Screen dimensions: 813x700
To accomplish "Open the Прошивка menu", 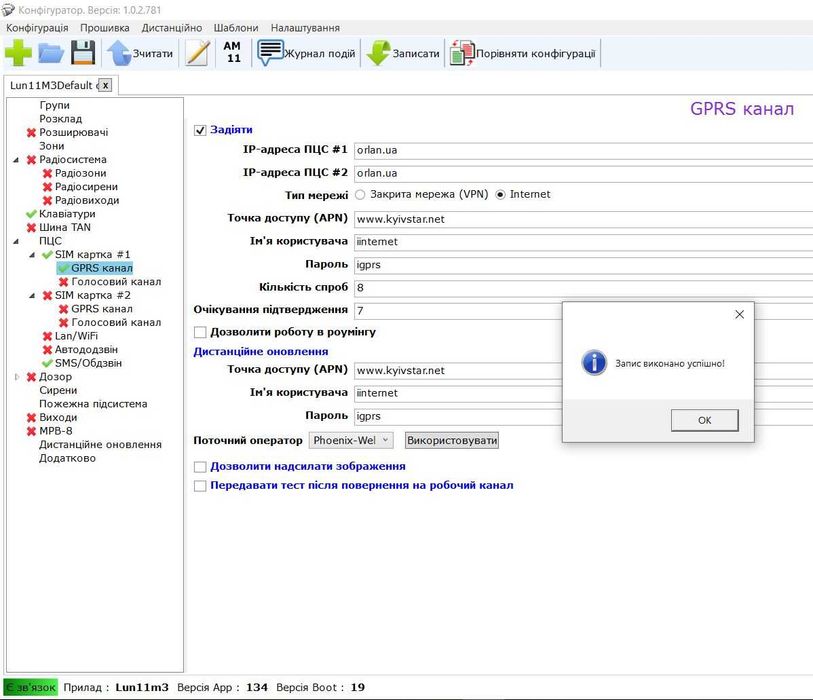I will pyautogui.click(x=105, y=28).
